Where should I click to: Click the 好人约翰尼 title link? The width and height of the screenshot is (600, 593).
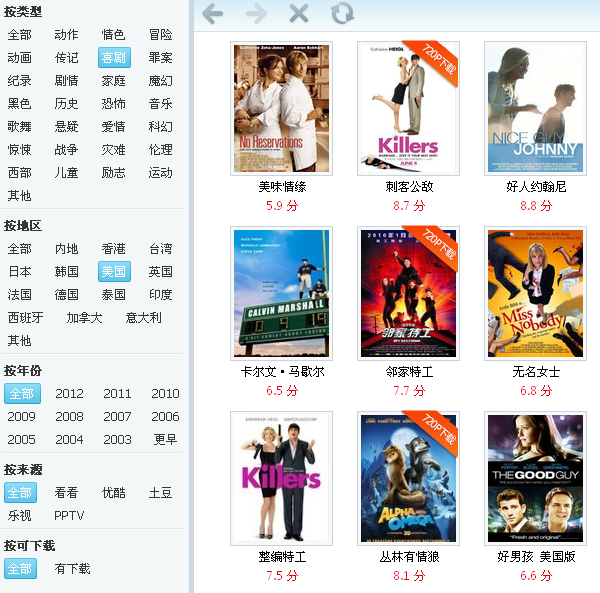pyautogui.click(x=536, y=187)
